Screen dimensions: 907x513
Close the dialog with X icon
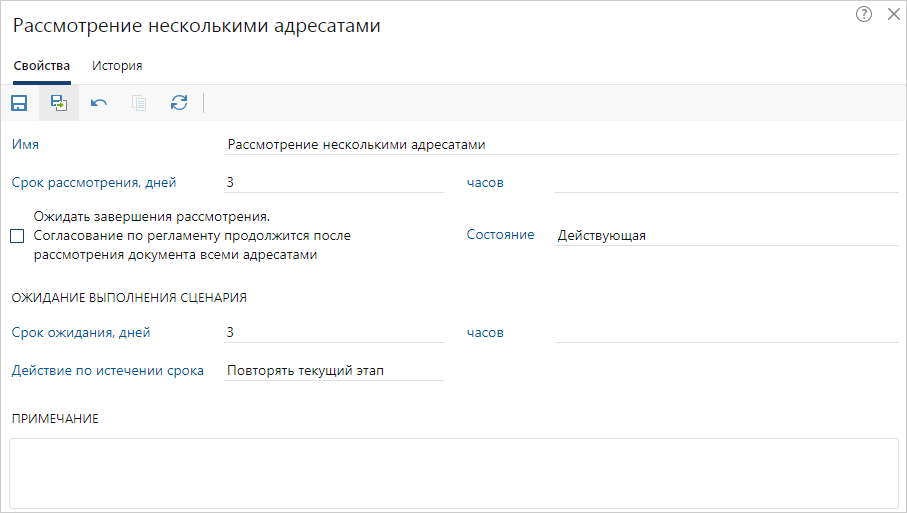(x=893, y=14)
